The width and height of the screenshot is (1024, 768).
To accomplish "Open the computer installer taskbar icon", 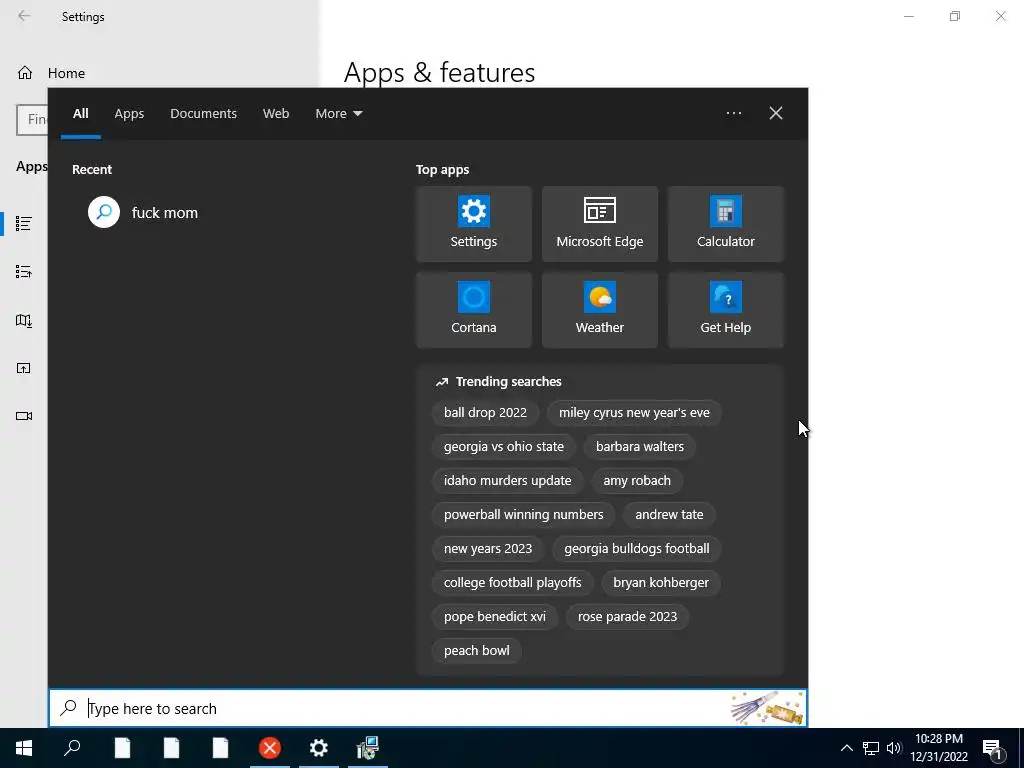I will click(x=368, y=748).
